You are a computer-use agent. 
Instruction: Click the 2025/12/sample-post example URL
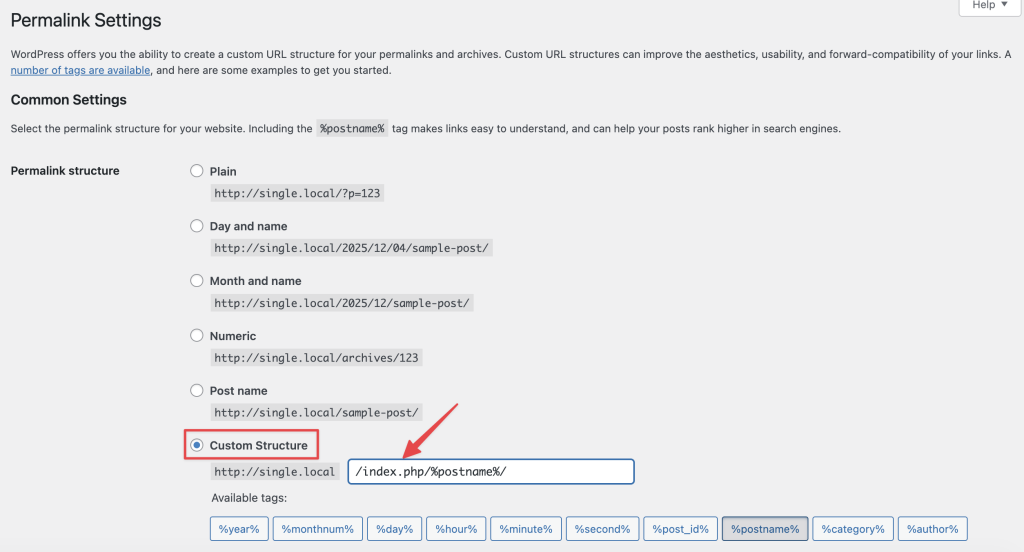tap(342, 303)
